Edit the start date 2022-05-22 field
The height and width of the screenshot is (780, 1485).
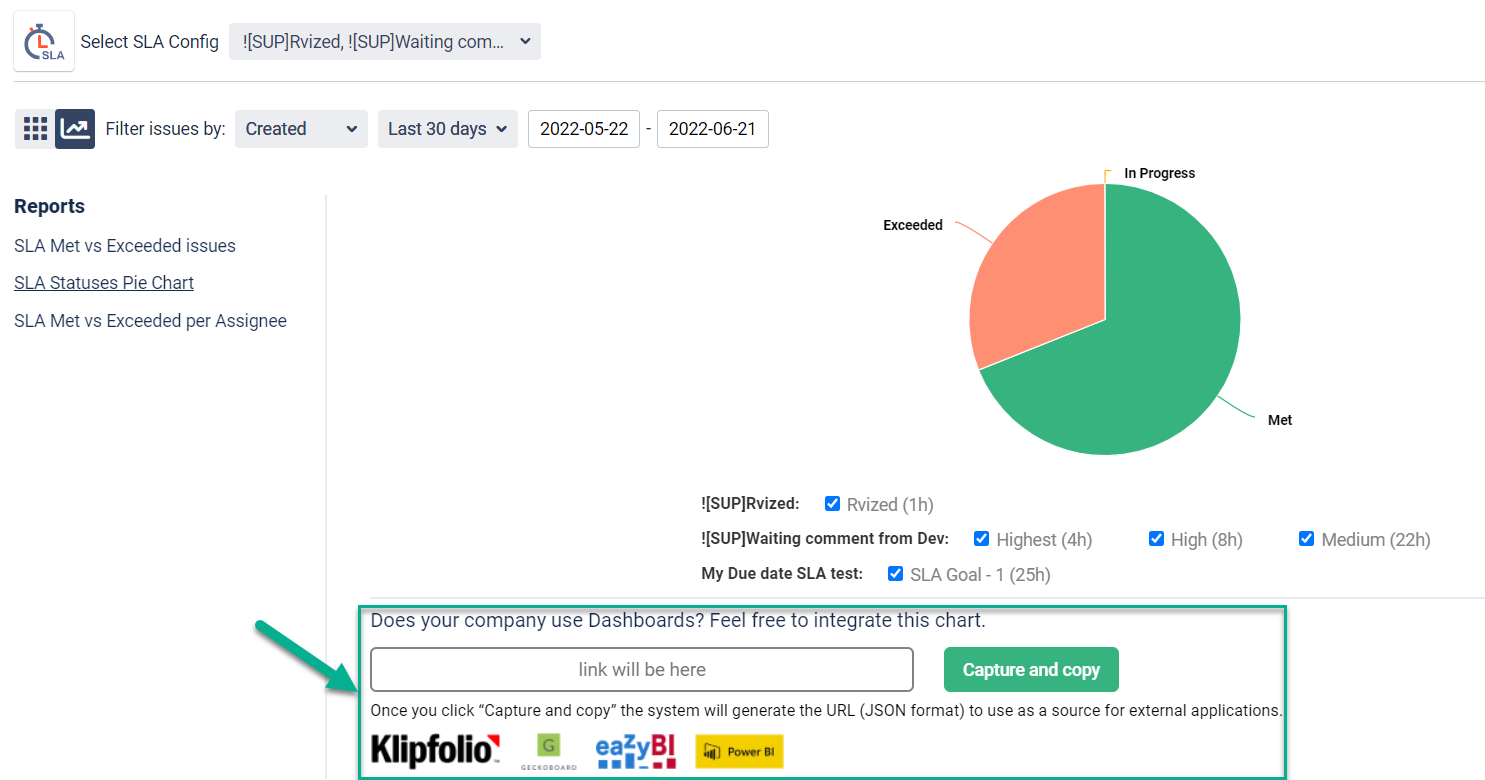point(584,129)
